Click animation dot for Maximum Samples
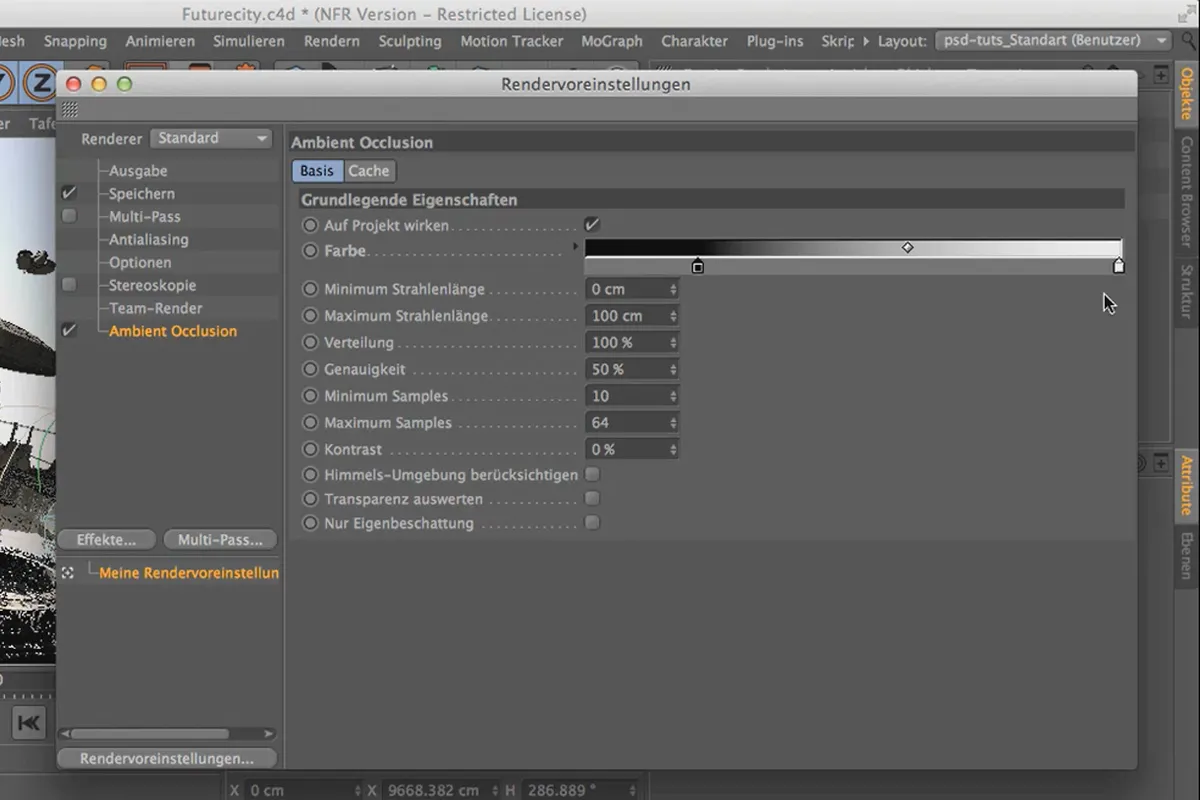The height and width of the screenshot is (800, 1200). coord(310,423)
